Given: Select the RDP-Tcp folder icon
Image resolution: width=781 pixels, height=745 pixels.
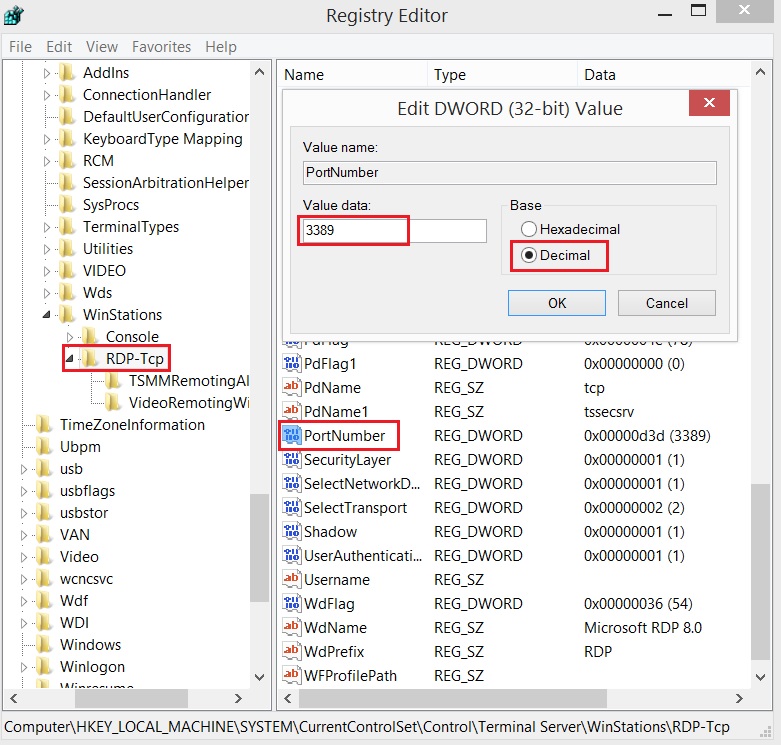Looking at the screenshot, I should coord(91,359).
